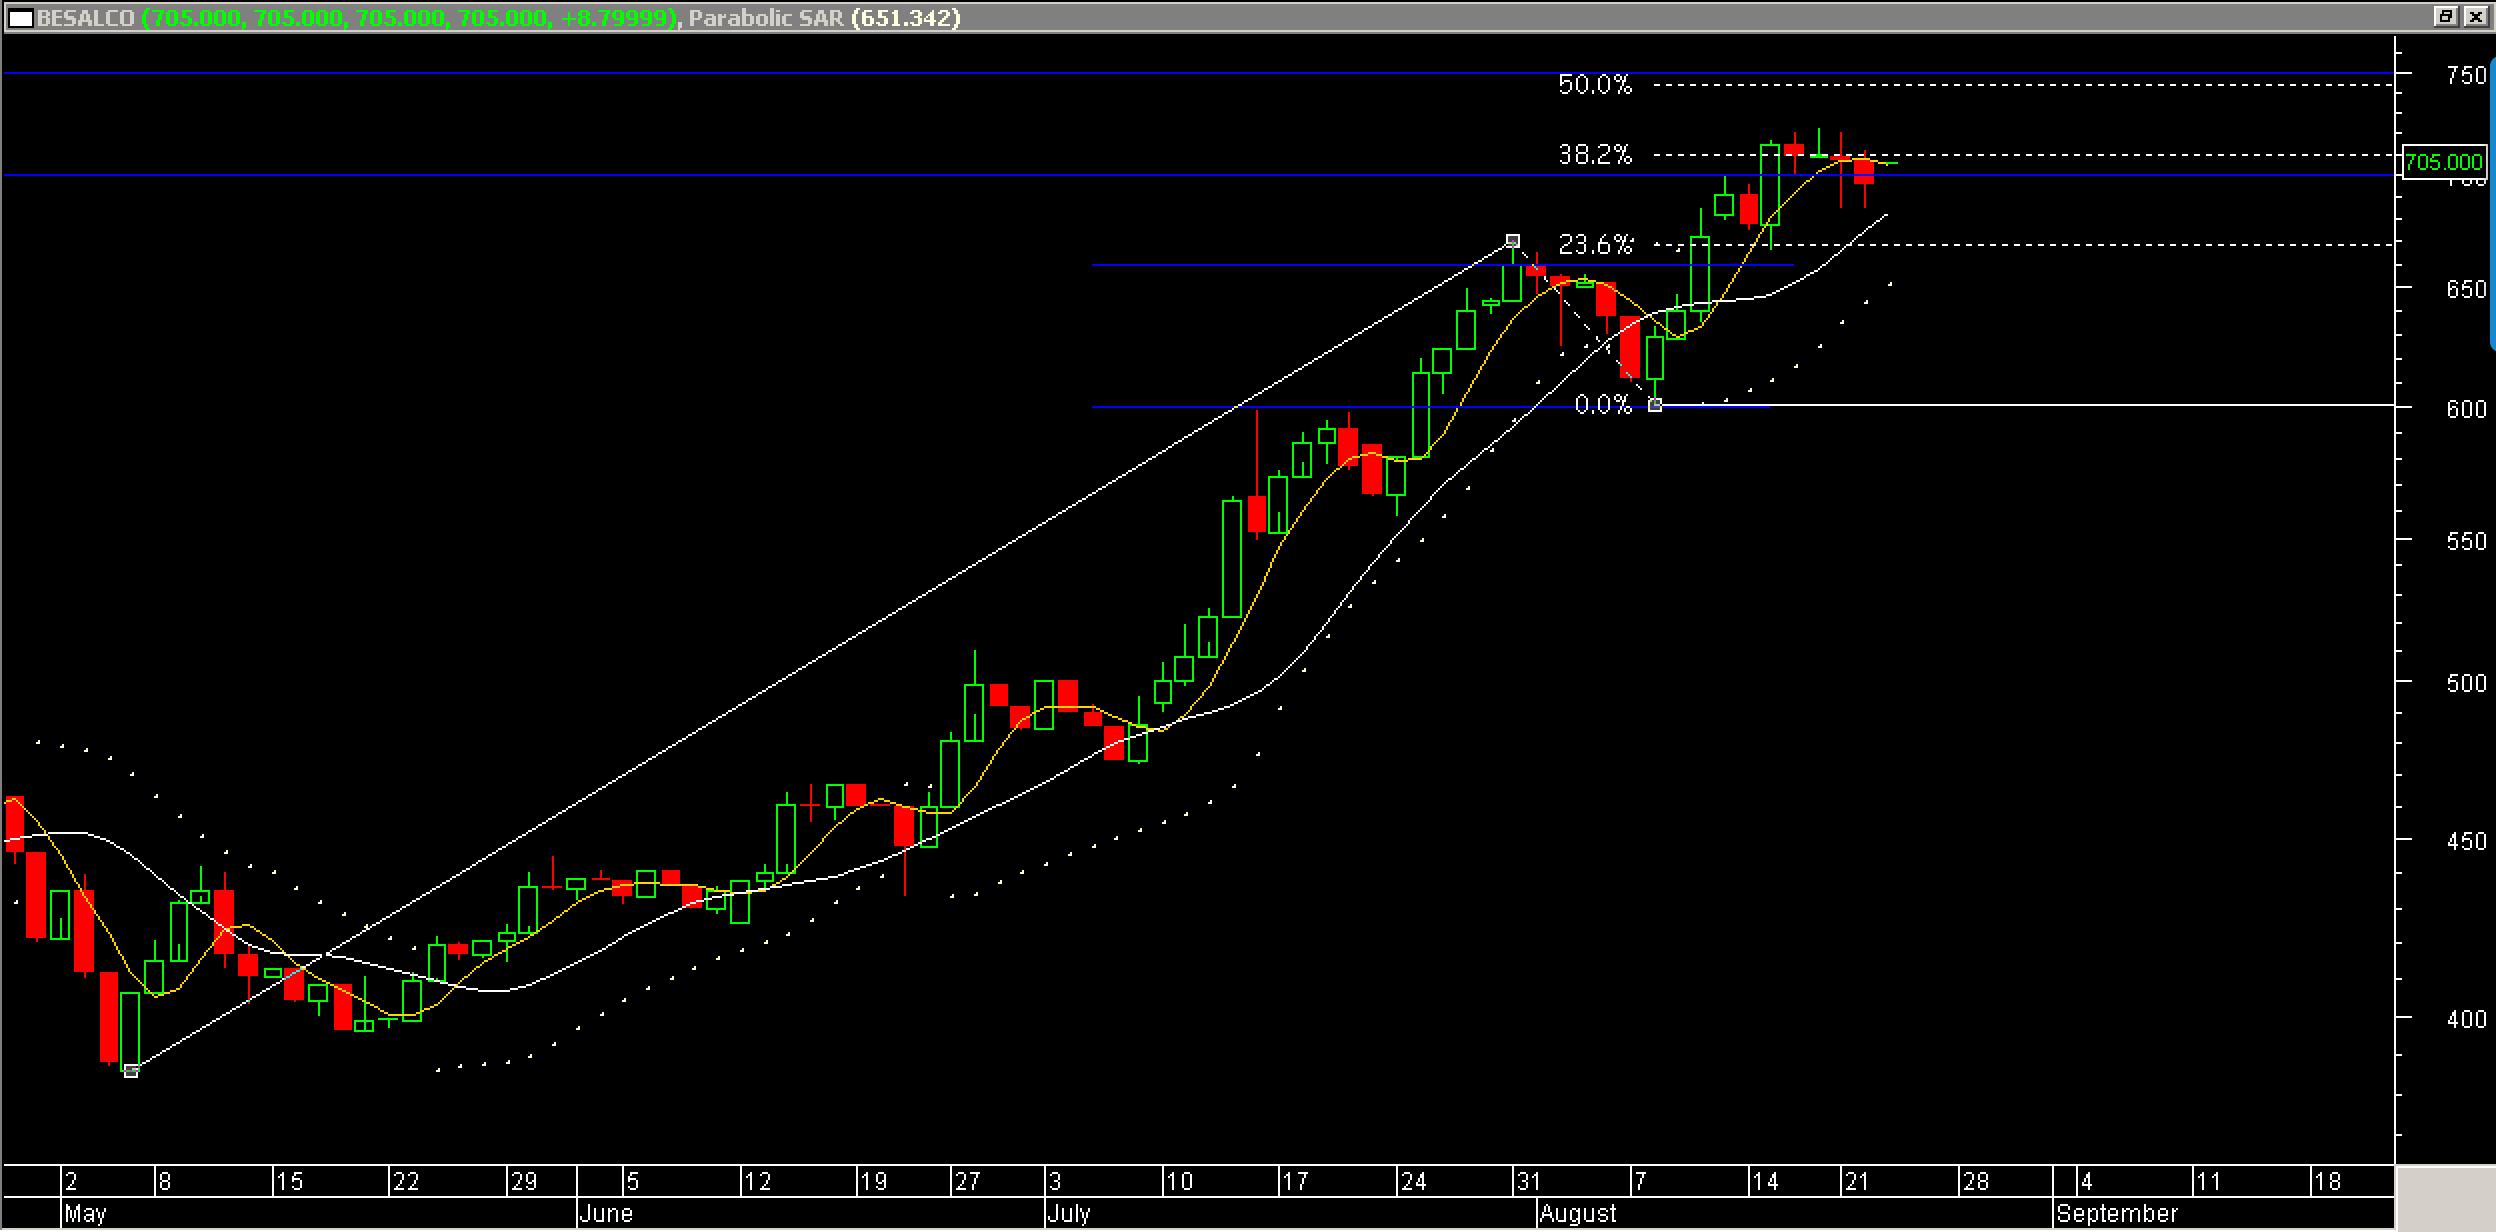Select the Fibonacci handle at the 0.0% level
Viewport: 2496px width, 1232px height.
(x=1655, y=405)
